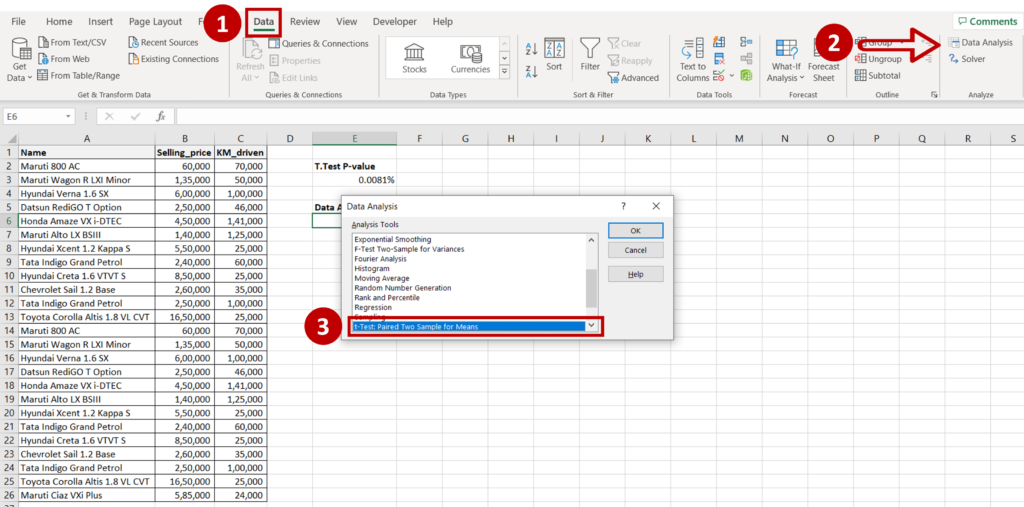Choose Regression in Analysis Tools
The height and width of the screenshot is (507, 1024).
point(373,307)
